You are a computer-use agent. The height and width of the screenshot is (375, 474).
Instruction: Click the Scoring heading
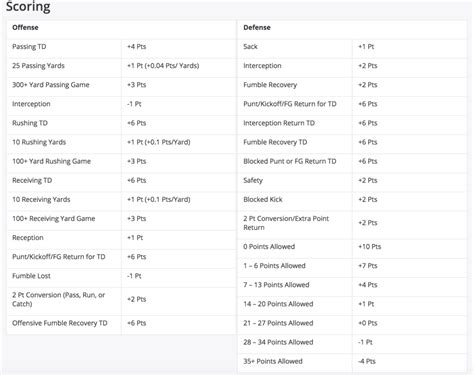coord(28,7)
